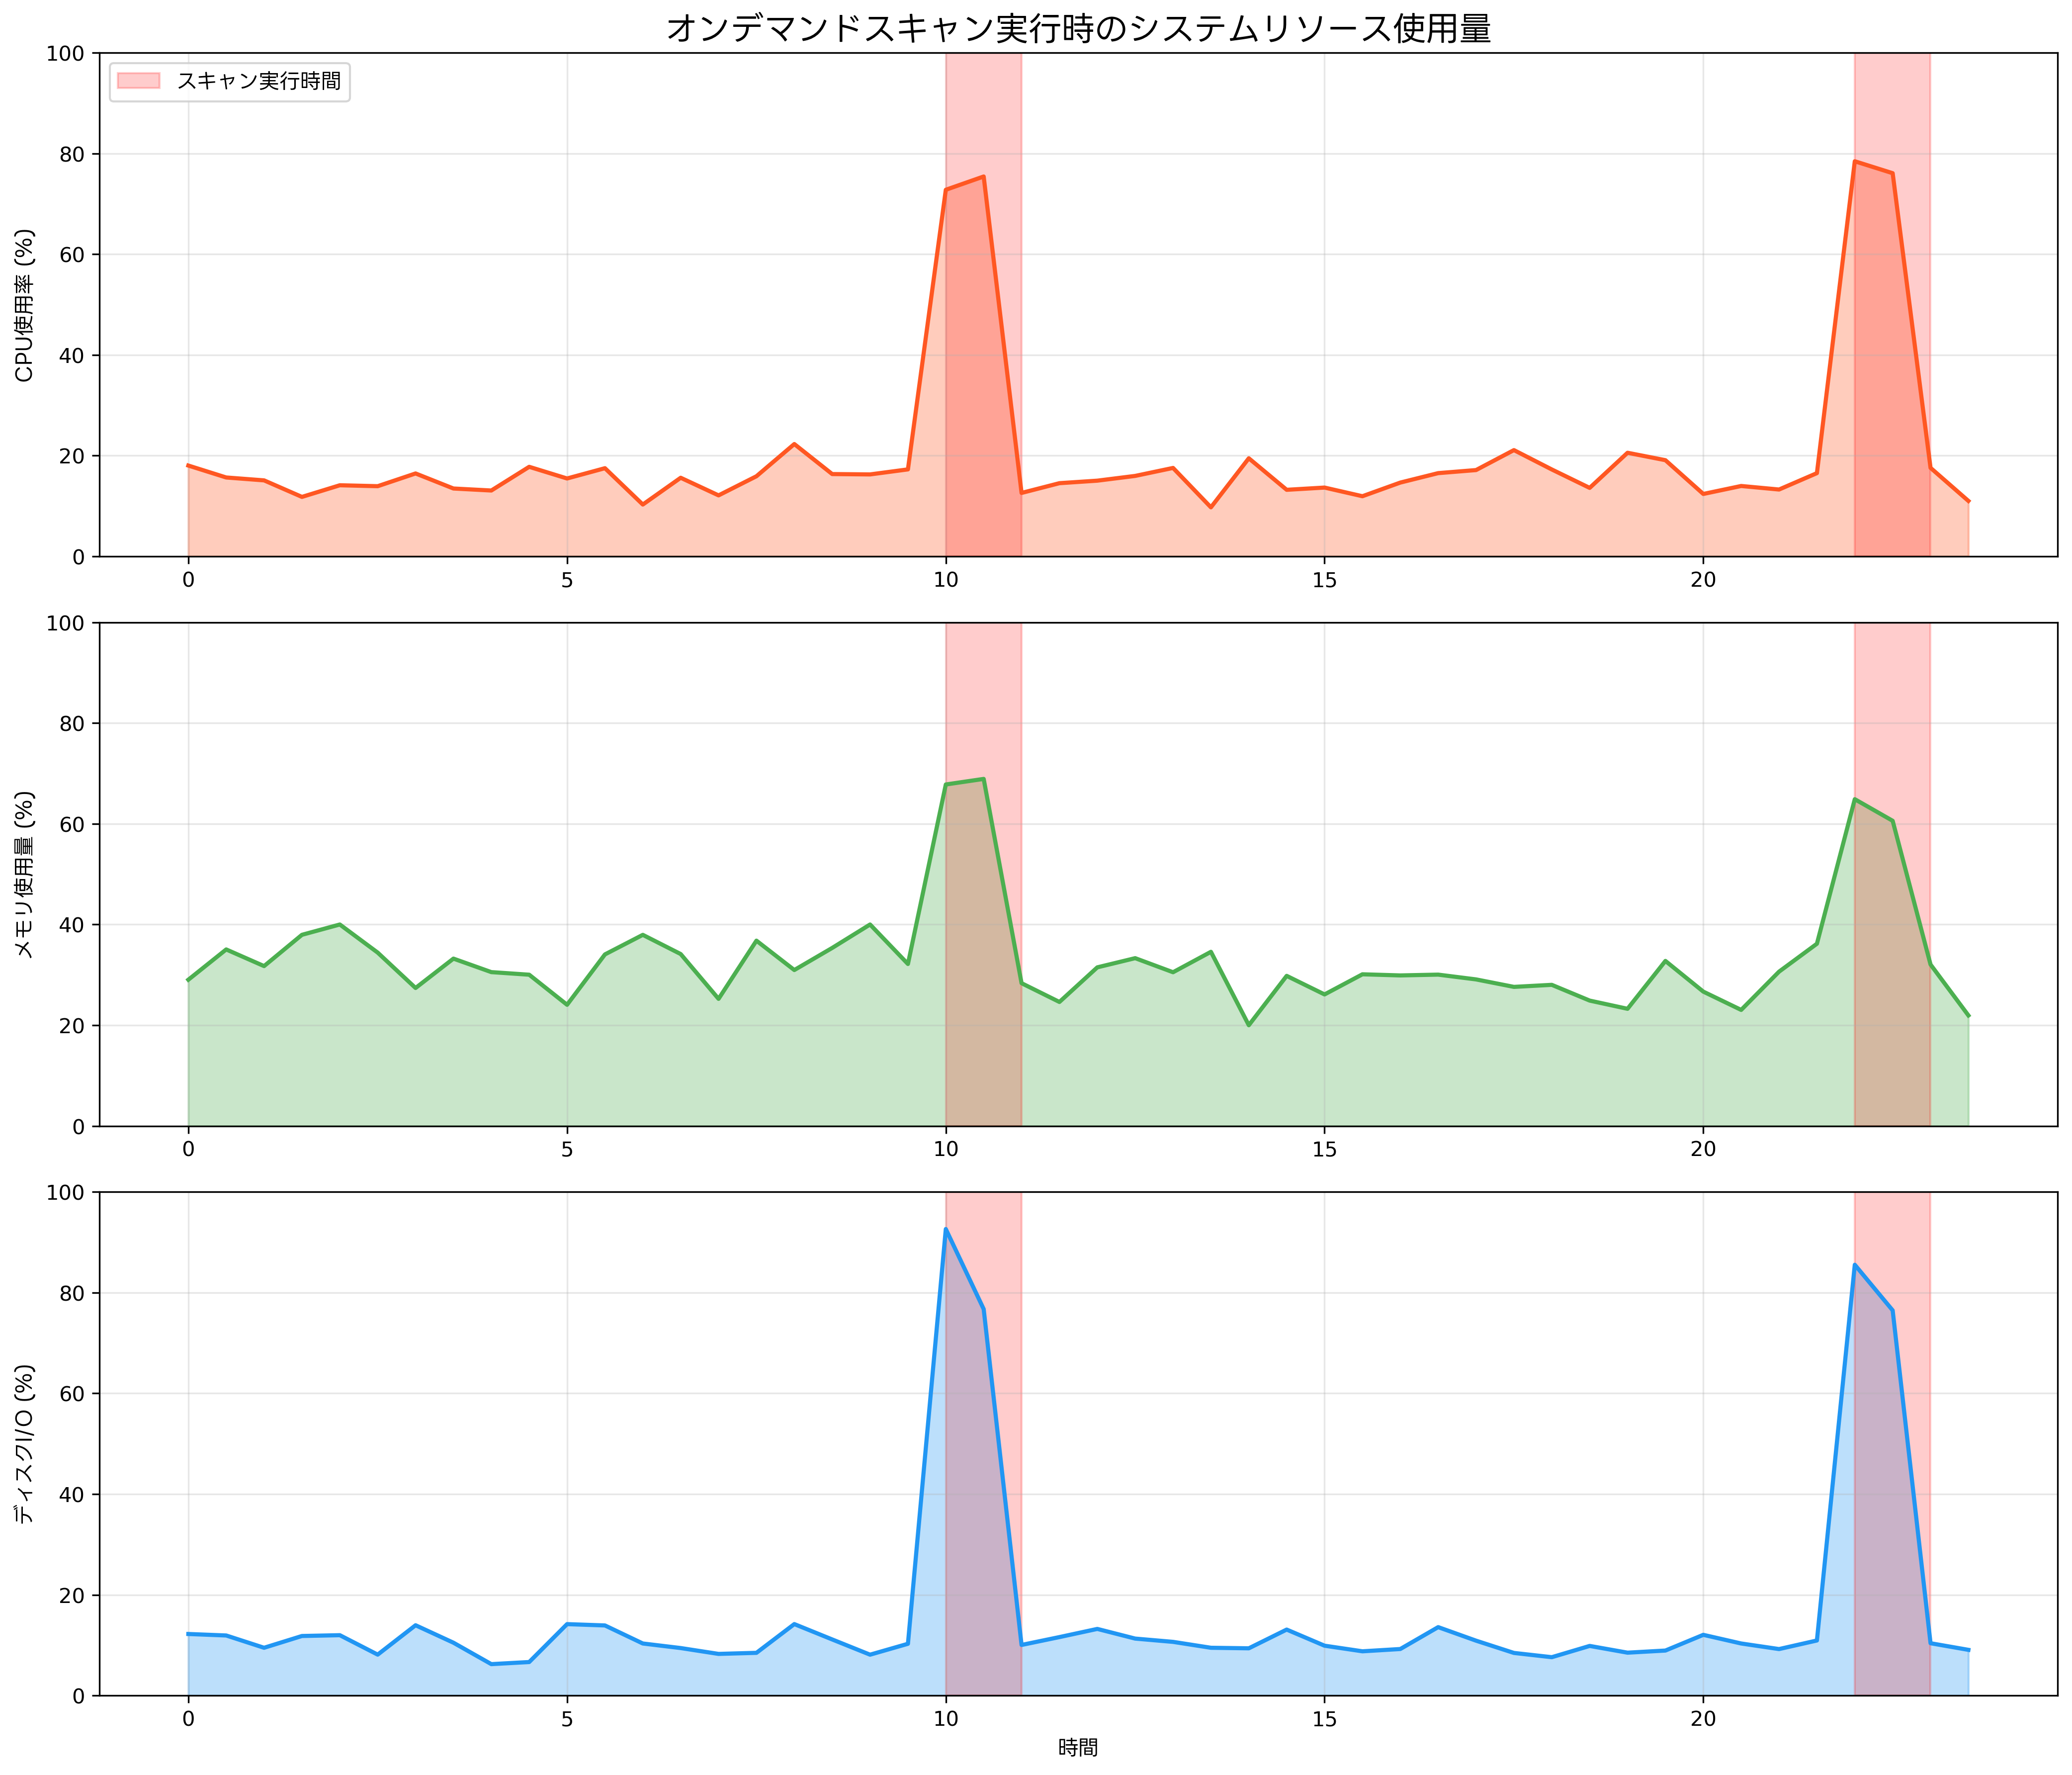Click the 20 tick below the disk I/O chart
The width and height of the screenshot is (2072, 1775).
[1703, 1720]
